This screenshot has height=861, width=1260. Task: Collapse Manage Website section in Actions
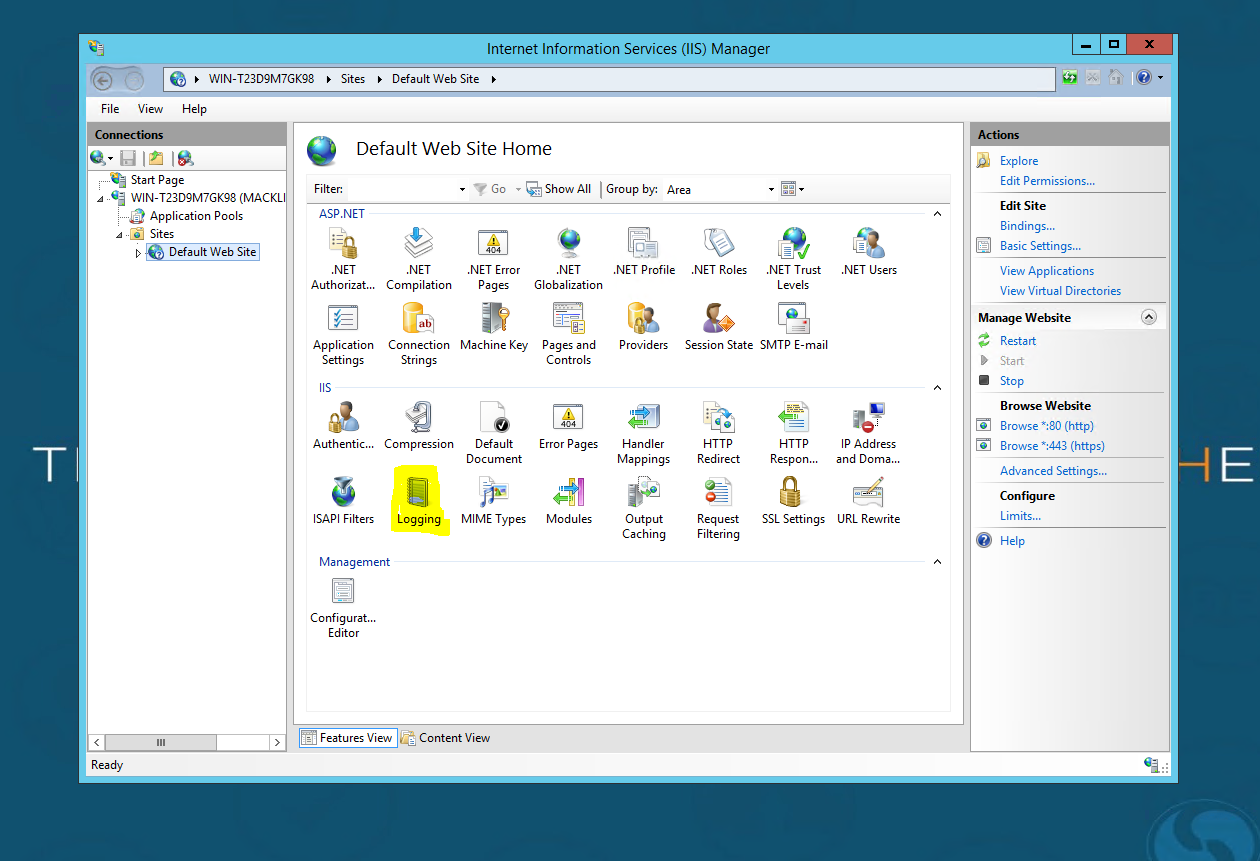pyautogui.click(x=1149, y=317)
